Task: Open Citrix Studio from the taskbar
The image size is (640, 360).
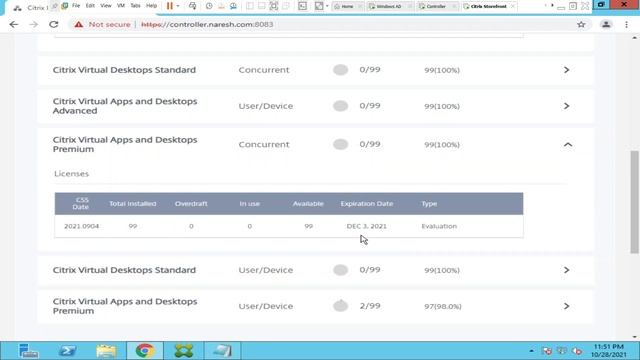Action: 184,351
